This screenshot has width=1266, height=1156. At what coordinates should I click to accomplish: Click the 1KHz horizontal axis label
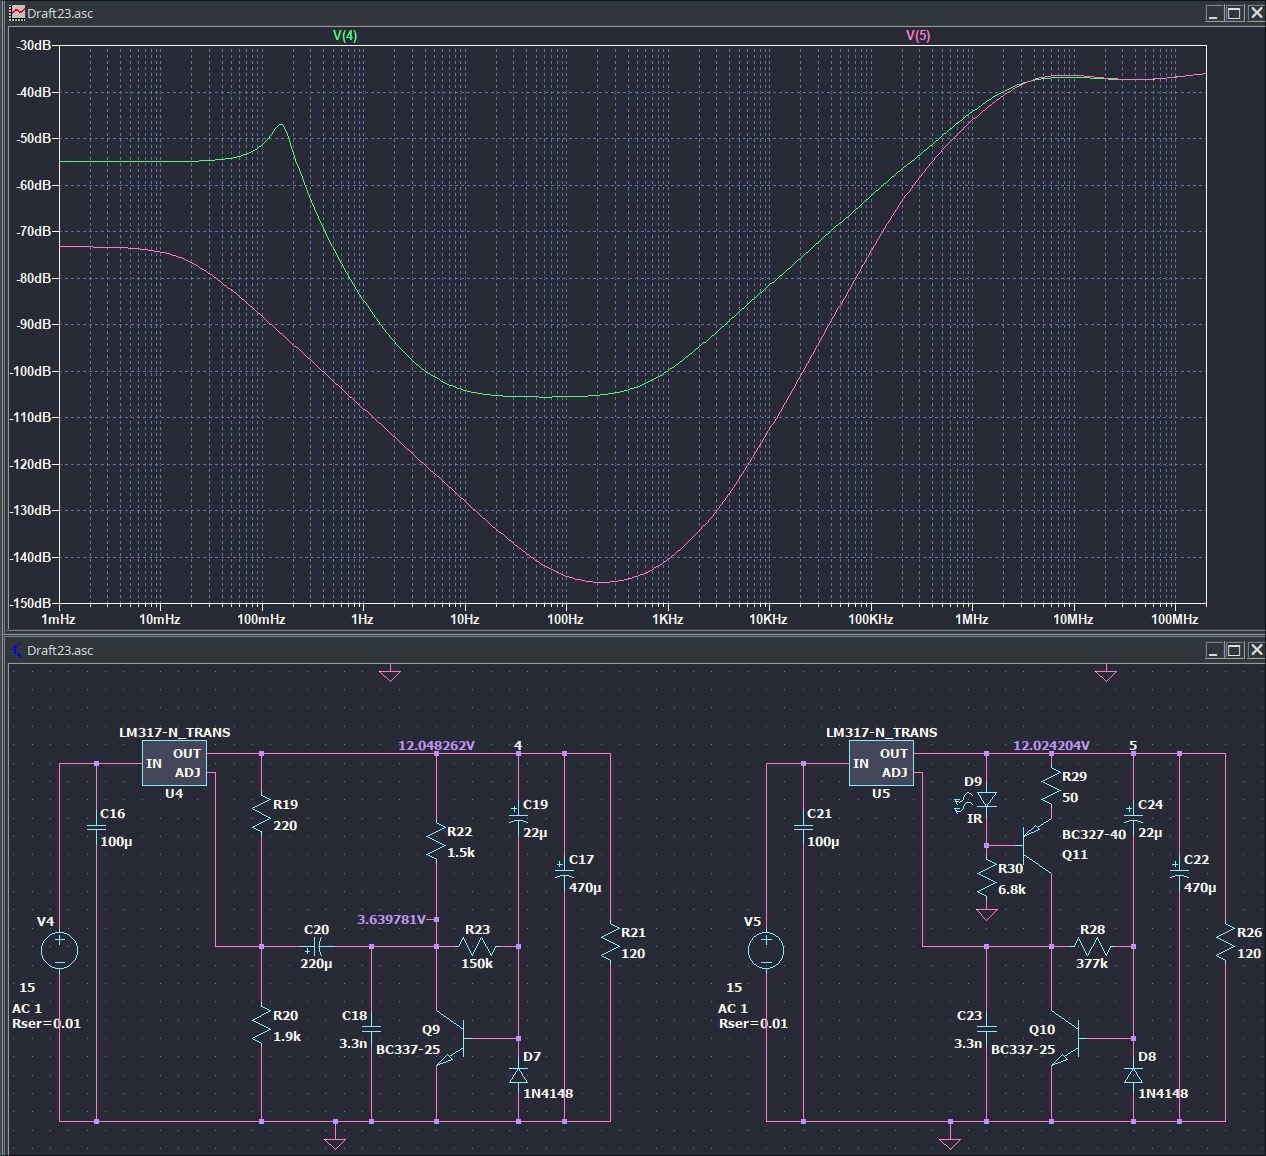(668, 619)
